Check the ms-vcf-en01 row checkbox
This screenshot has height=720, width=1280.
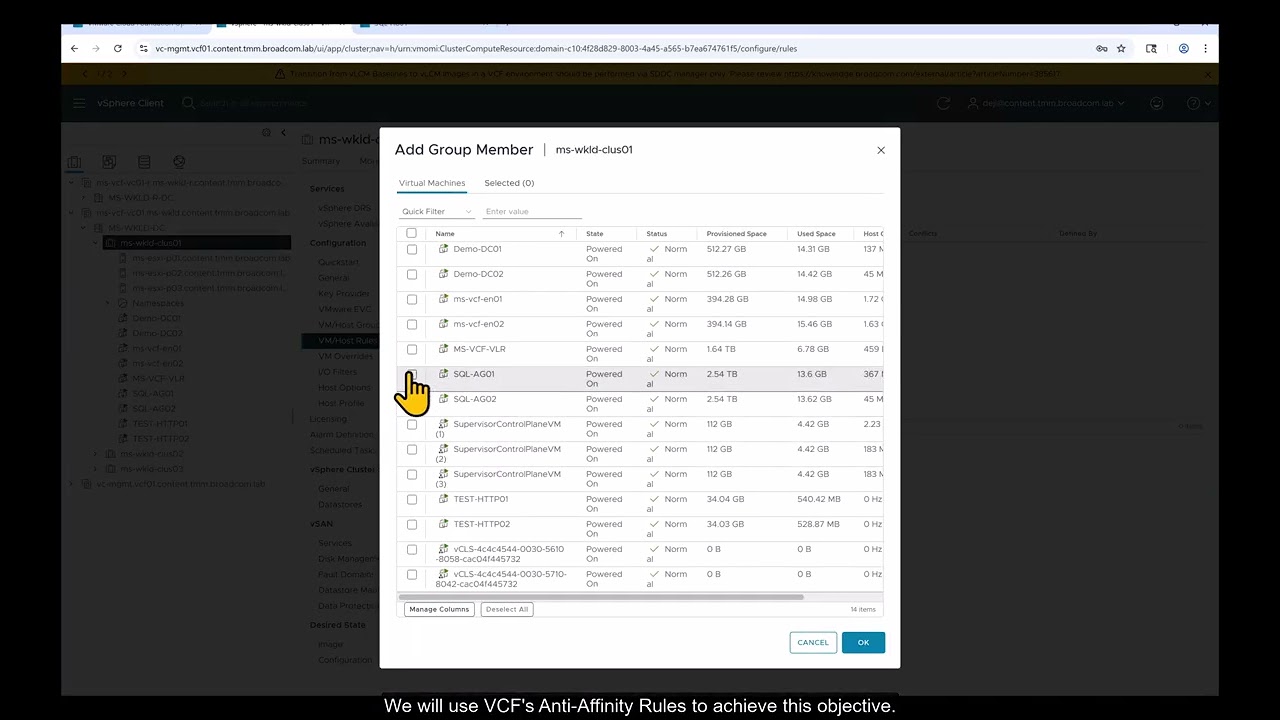click(412, 299)
